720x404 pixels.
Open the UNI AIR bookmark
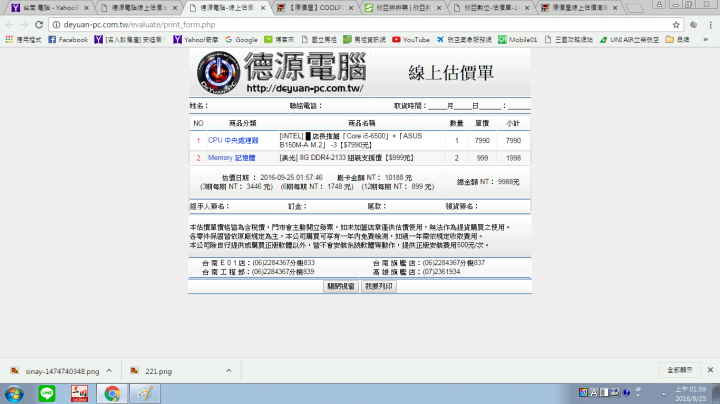(x=629, y=40)
